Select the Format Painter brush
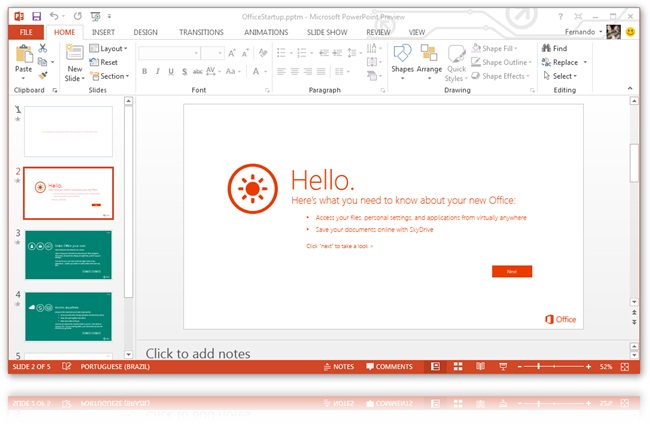Screen dimensions: 650x424 tap(43, 75)
